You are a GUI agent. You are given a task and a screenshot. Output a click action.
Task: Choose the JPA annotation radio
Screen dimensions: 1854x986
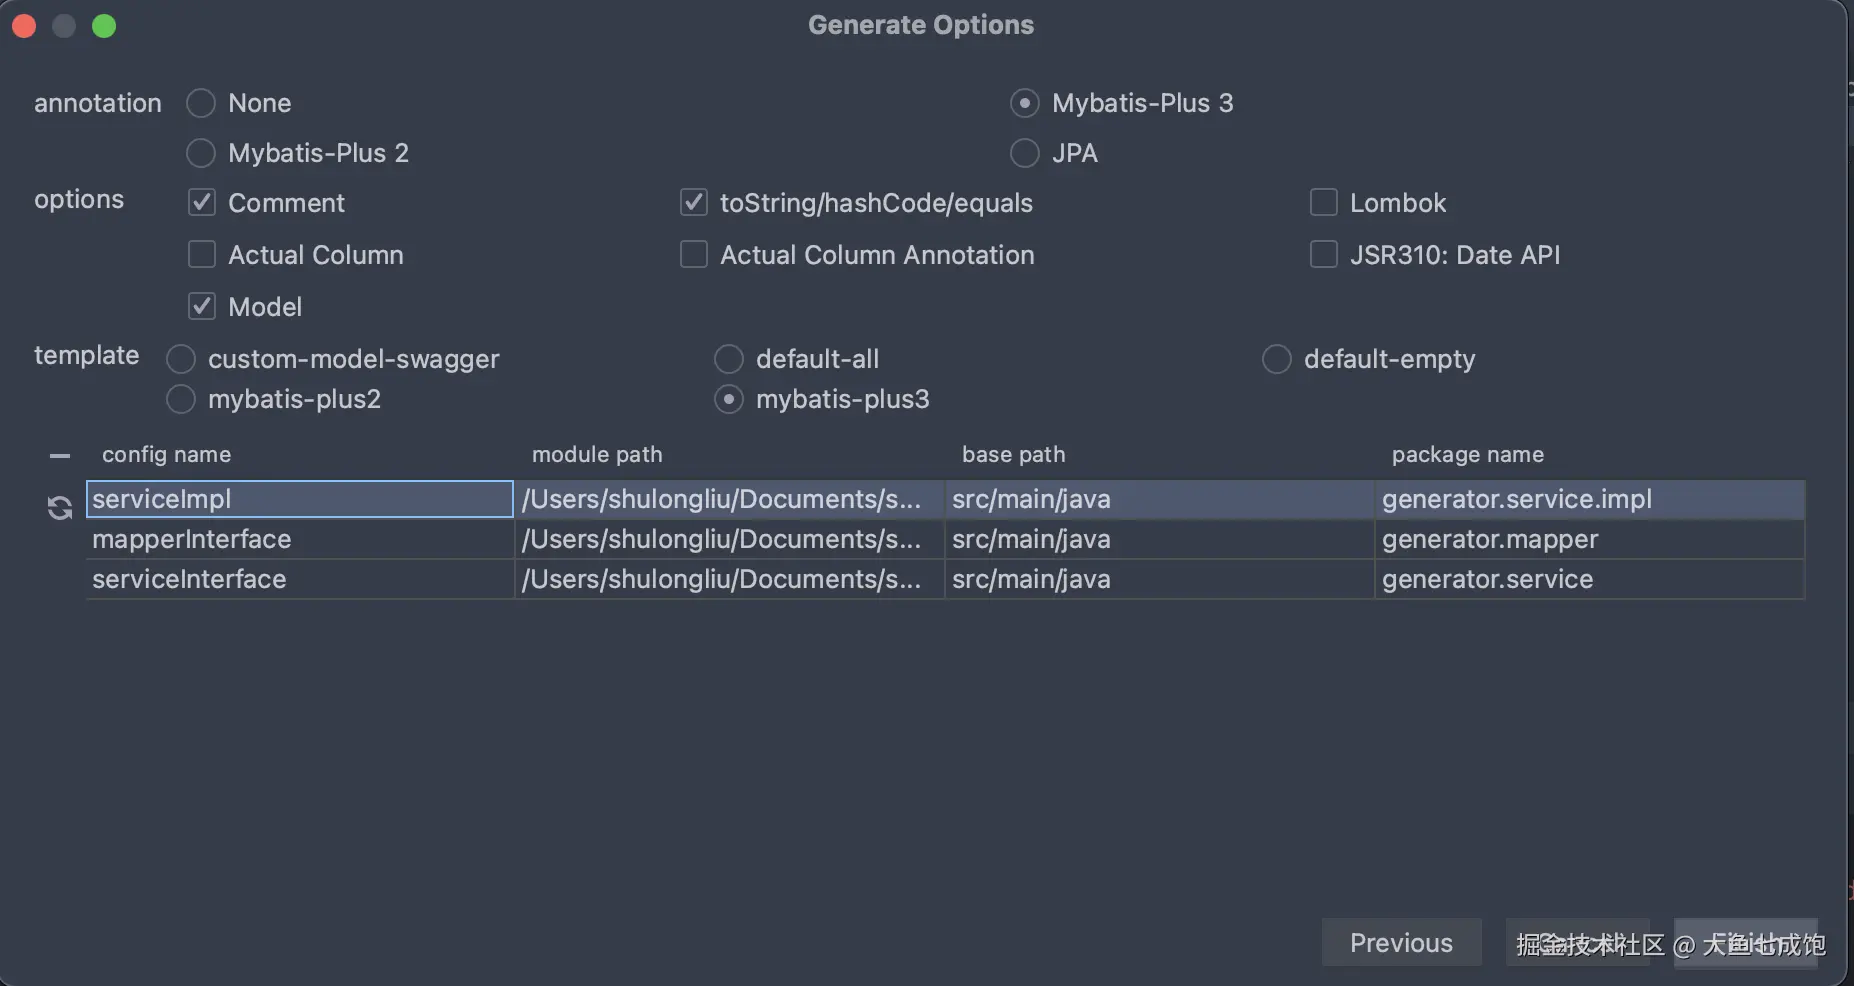[1024, 153]
